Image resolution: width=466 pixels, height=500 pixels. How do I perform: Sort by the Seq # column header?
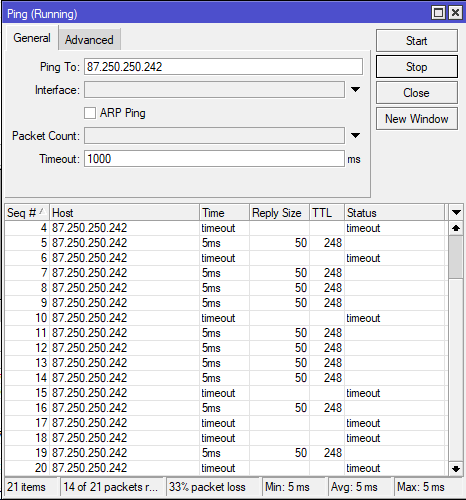pyautogui.click(x=27, y=213)
